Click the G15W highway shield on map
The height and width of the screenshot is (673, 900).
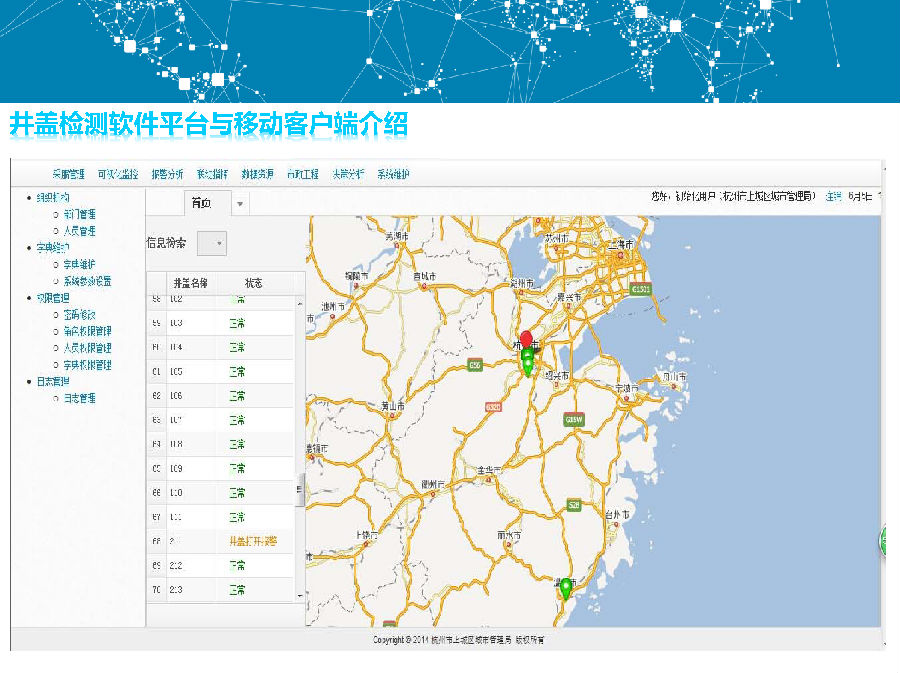click(574, 419)
